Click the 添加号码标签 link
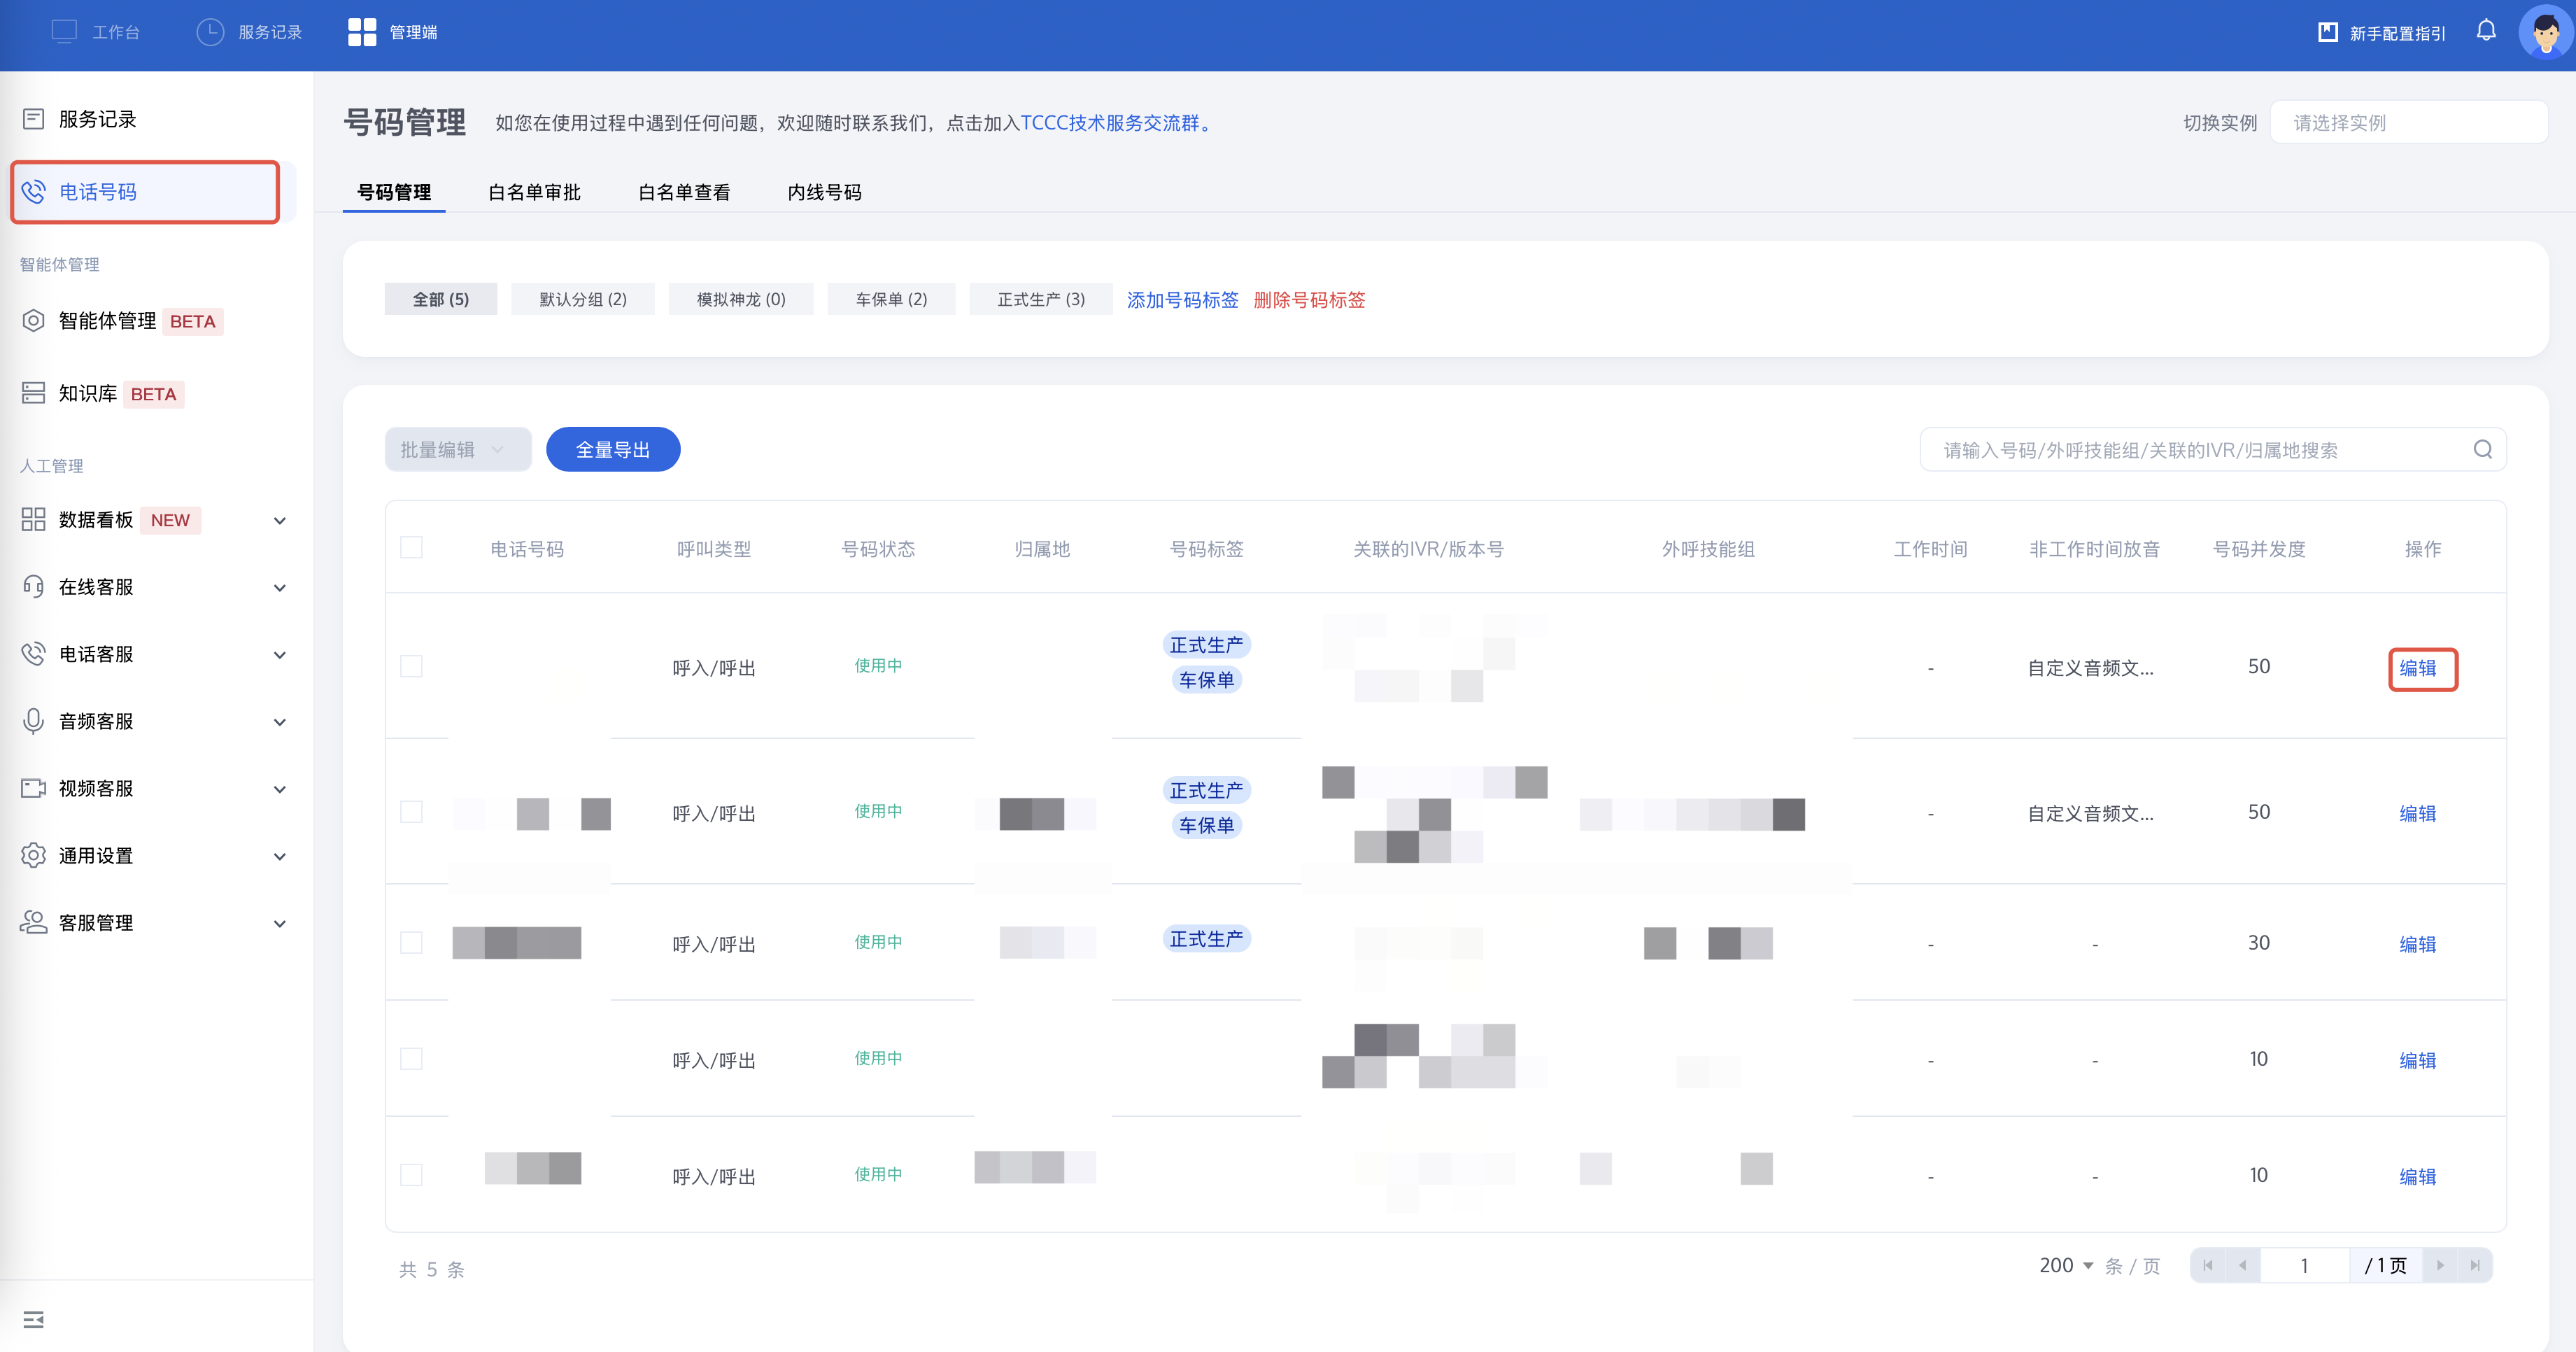The width and height of the screenshot is (2576, 1352). click(1182, 299)
